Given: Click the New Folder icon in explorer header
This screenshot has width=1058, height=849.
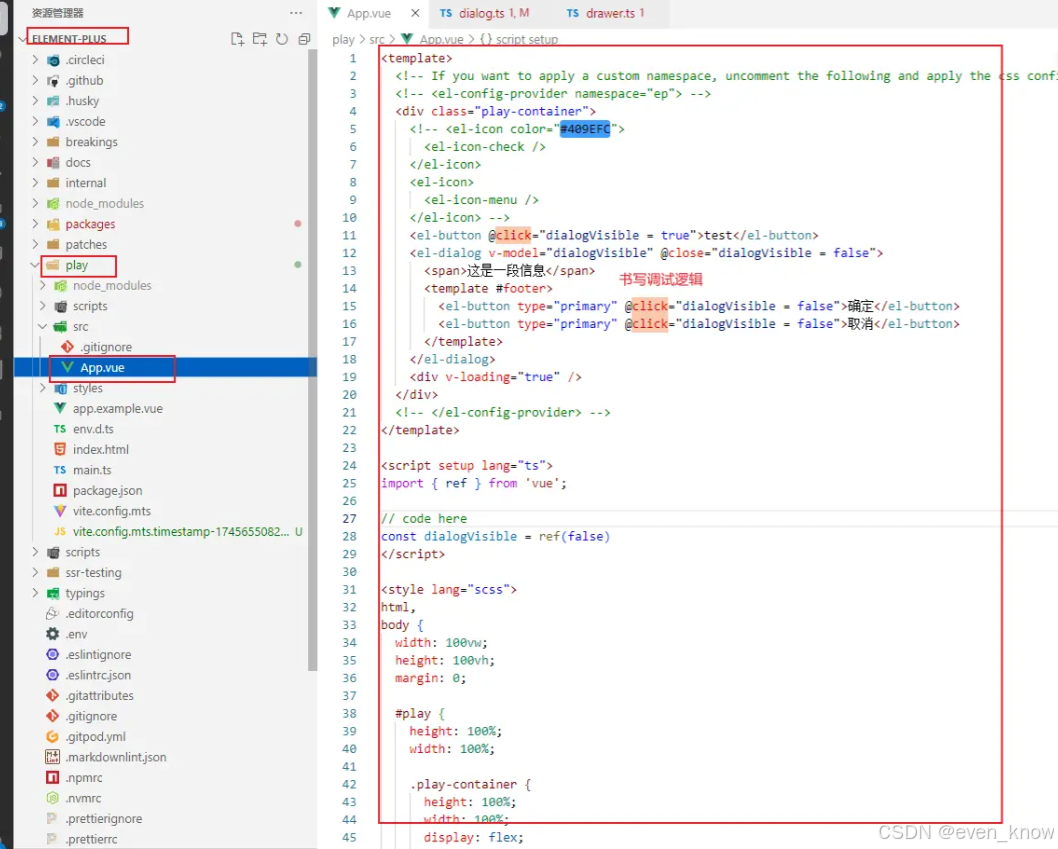Looking at the screenshot, I should tap(260, 39).
